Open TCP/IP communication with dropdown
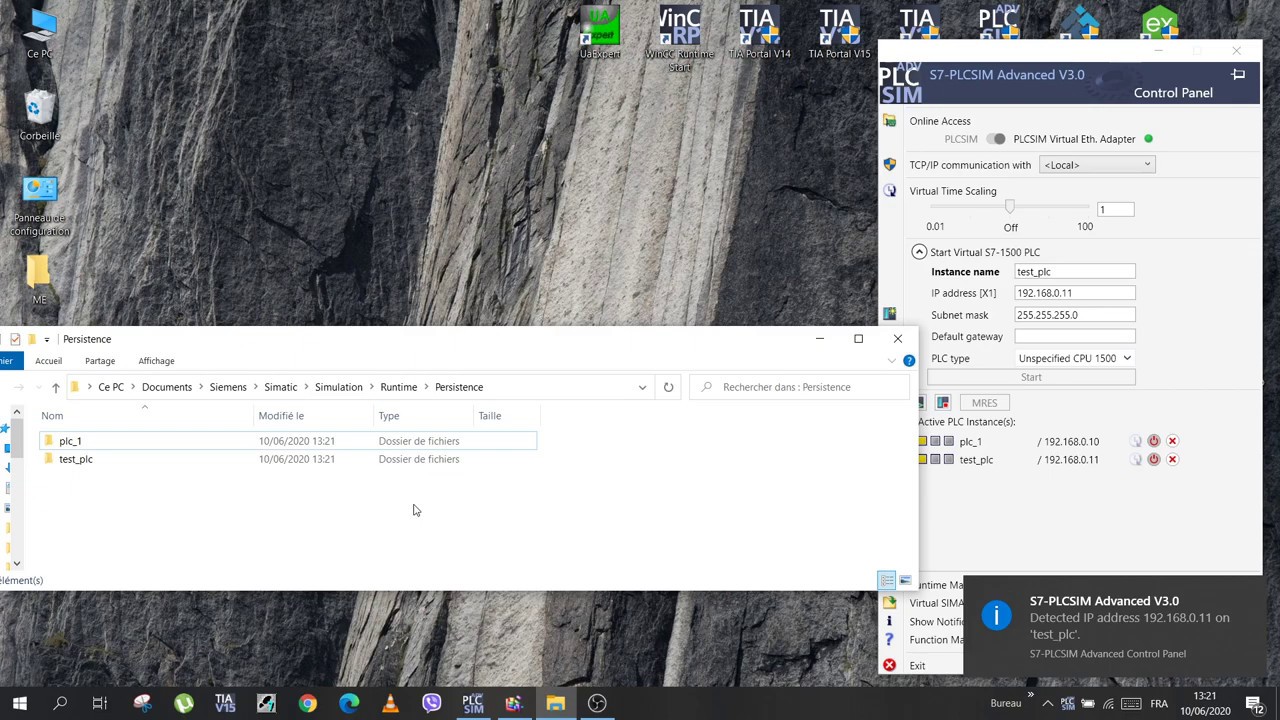Screen dimensions: 1280x720 coord(1097,165)
